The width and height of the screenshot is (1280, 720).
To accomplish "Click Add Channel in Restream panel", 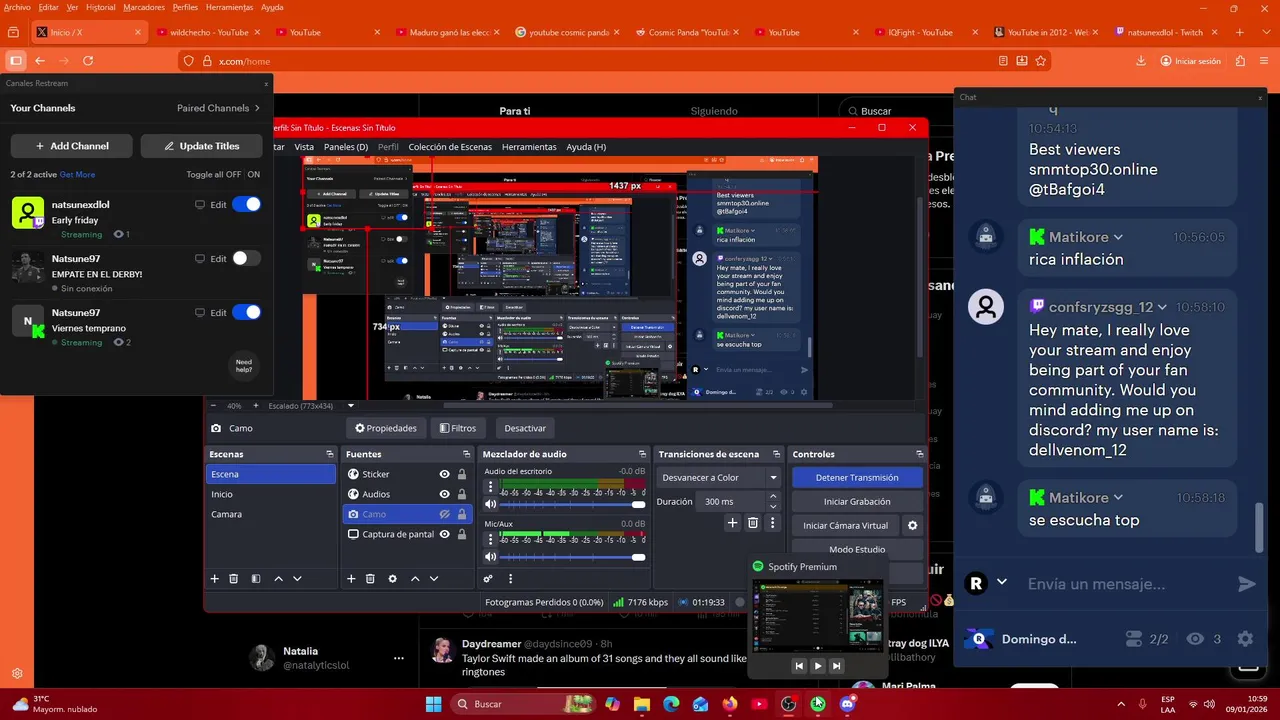I will pos(71,146).
